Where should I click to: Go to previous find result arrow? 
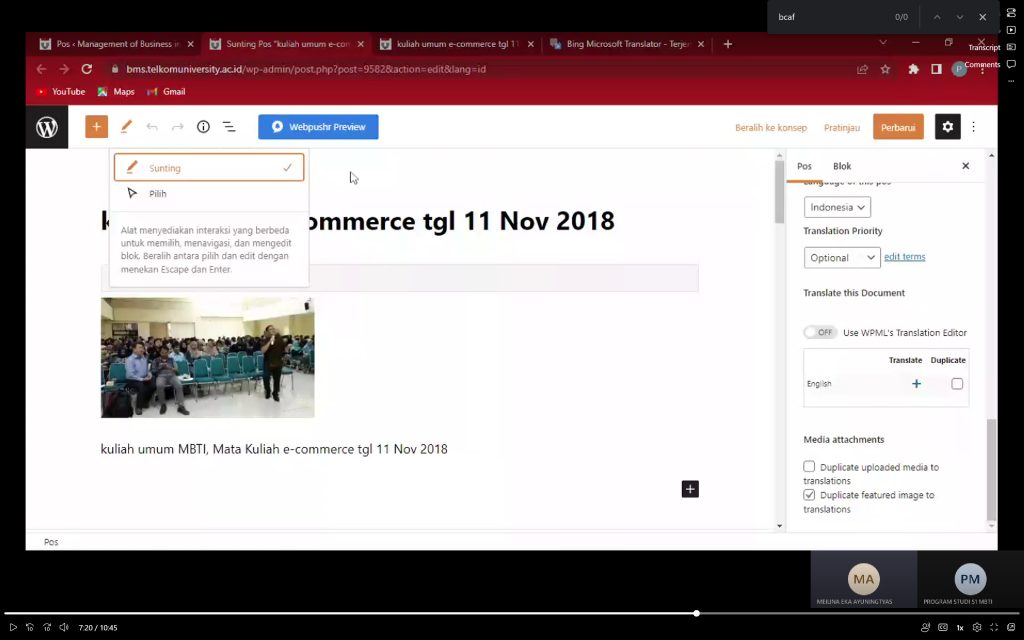click(x=936, y=17)
